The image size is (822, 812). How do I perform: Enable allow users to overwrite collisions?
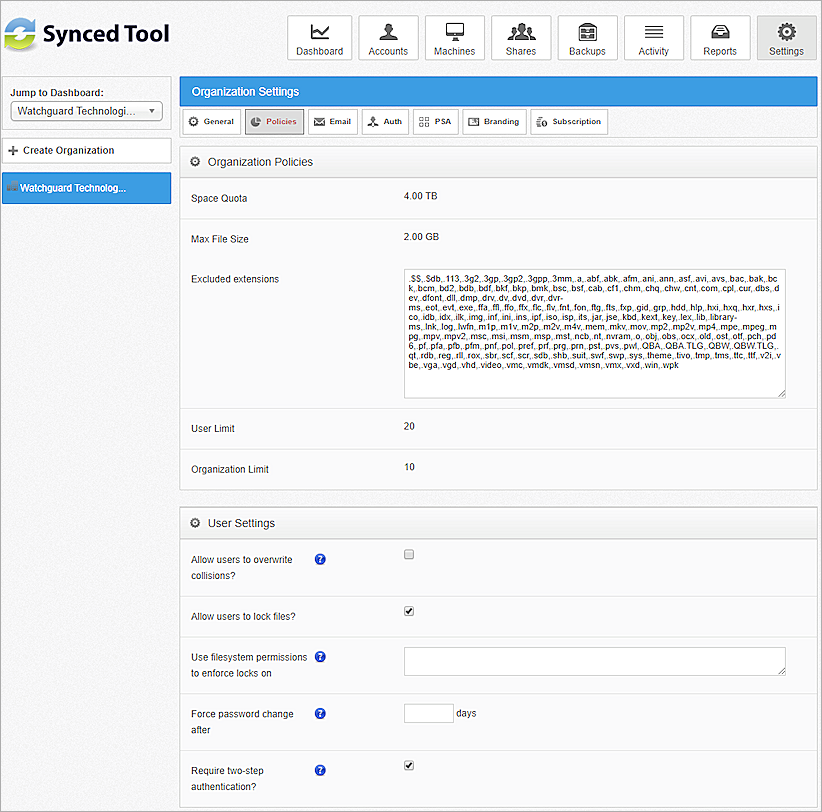point(408,553)
